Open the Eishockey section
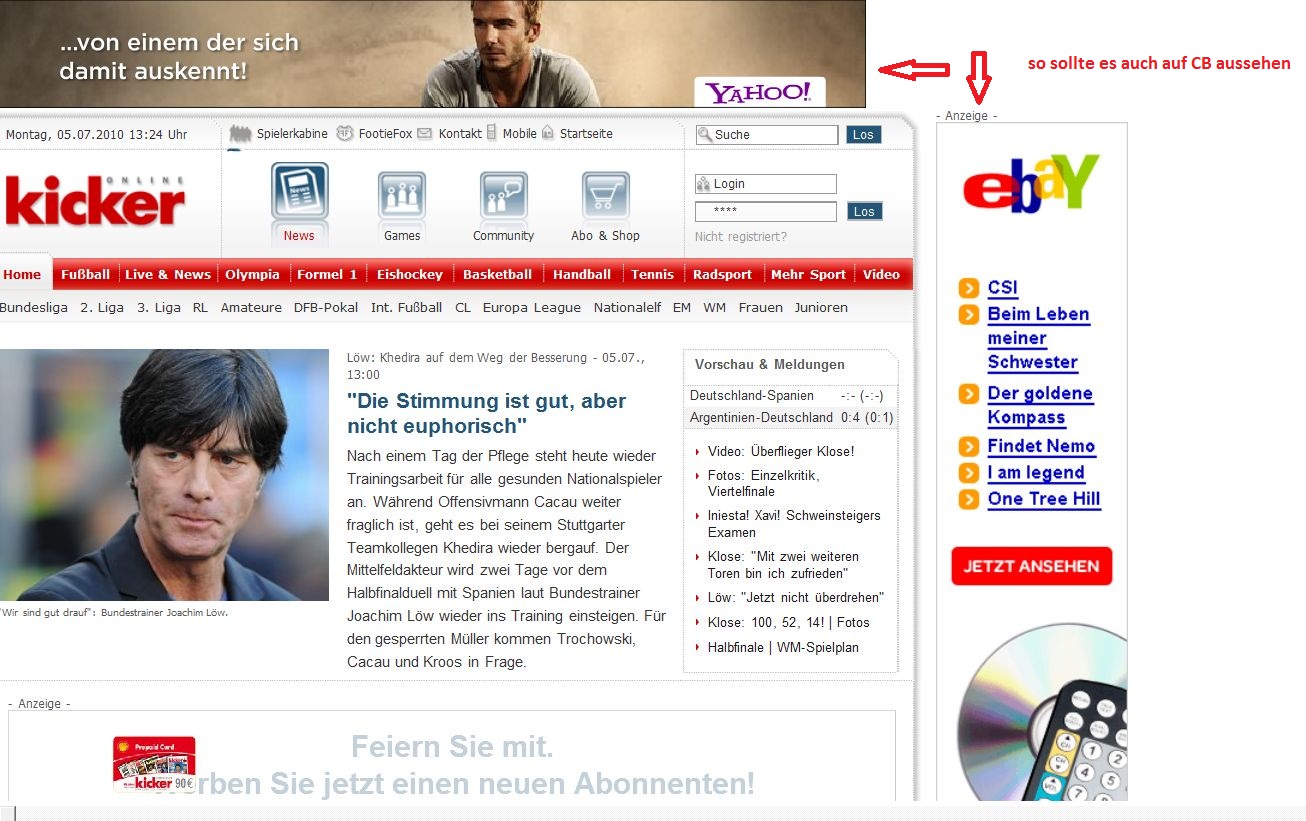Viewport: 1306px width, 821px height. [410, 274]
